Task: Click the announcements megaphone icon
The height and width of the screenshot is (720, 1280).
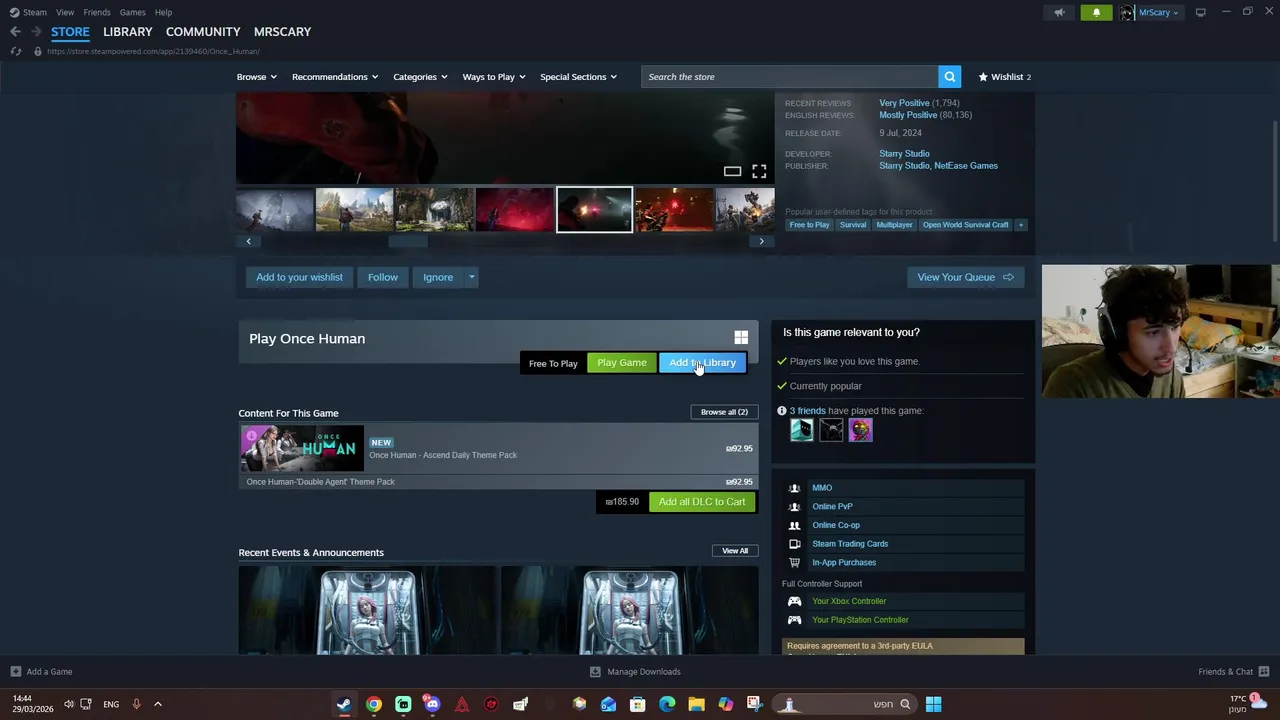Action: [1059, 12]
